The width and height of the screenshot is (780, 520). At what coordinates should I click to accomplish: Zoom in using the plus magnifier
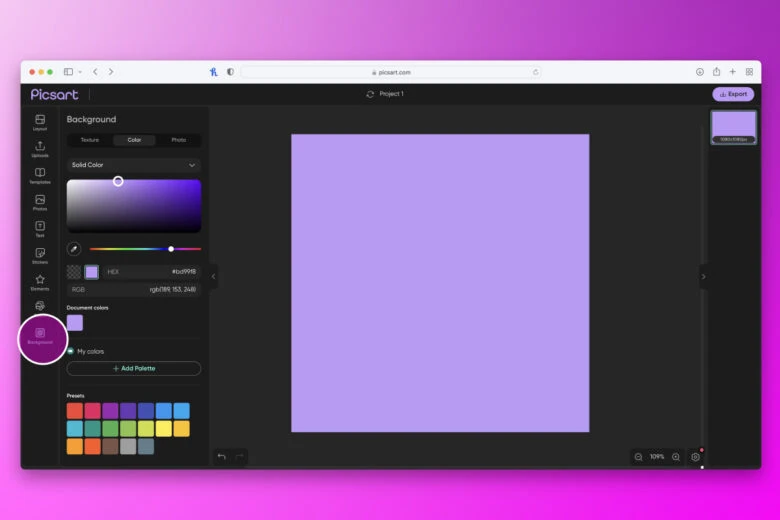(x=676, y=457)
